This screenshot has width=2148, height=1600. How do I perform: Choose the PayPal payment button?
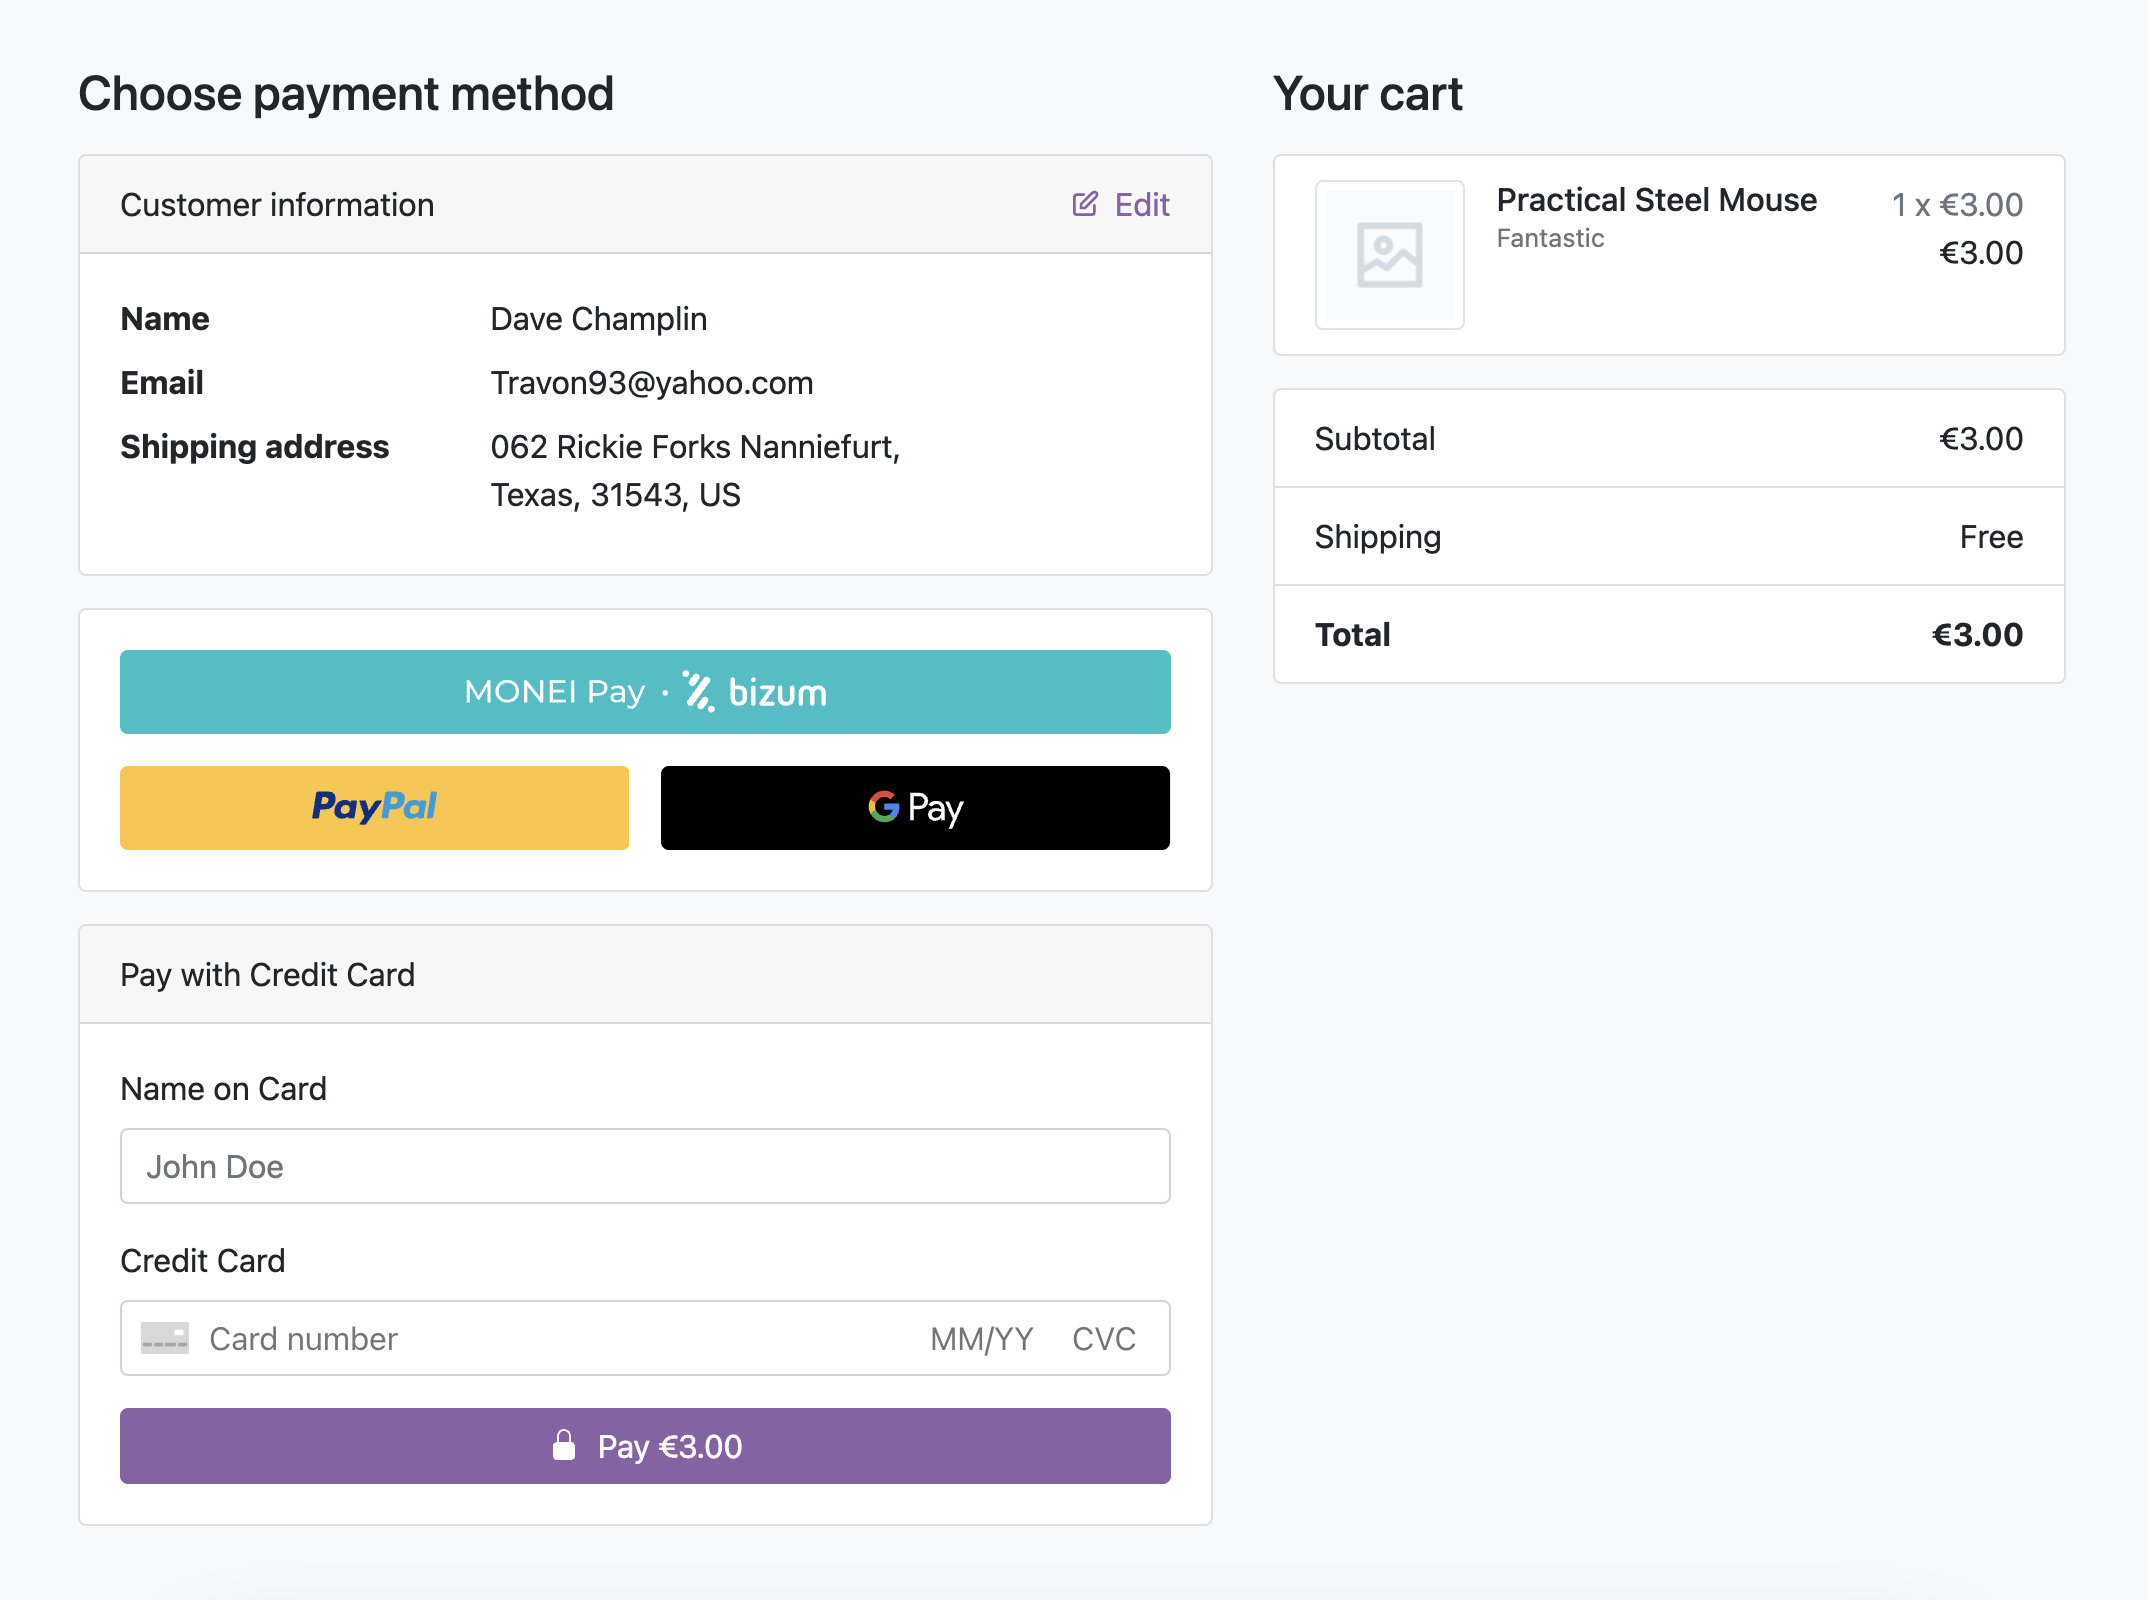(x=374, y=808)
